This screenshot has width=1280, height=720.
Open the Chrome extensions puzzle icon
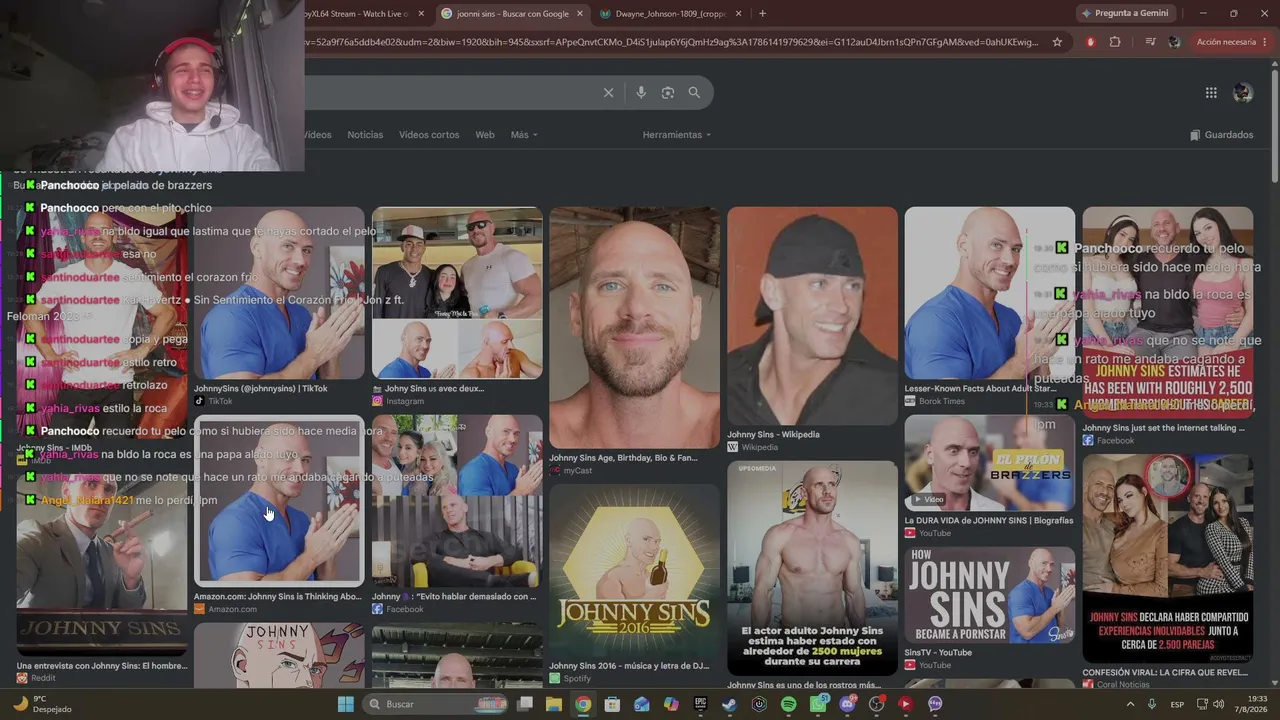tap(1115, 42)
